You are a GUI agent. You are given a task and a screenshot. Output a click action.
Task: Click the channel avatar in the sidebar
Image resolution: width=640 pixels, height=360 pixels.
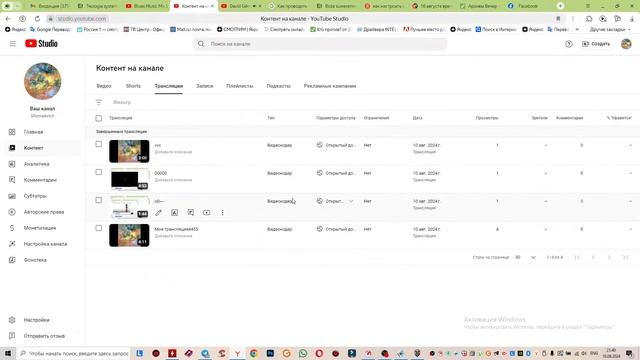point(42,81)
